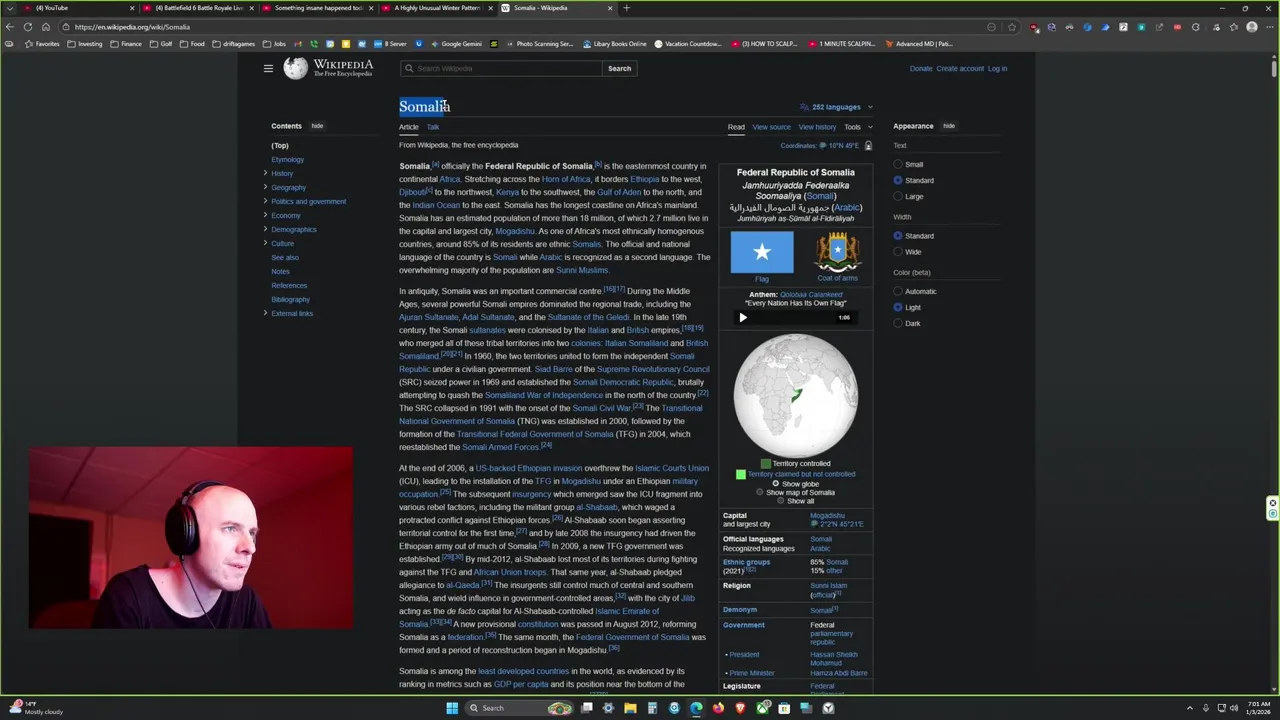Click the Wikipedia globe logo
This screenshot has height=720, width=1280.
pos(295,68)
